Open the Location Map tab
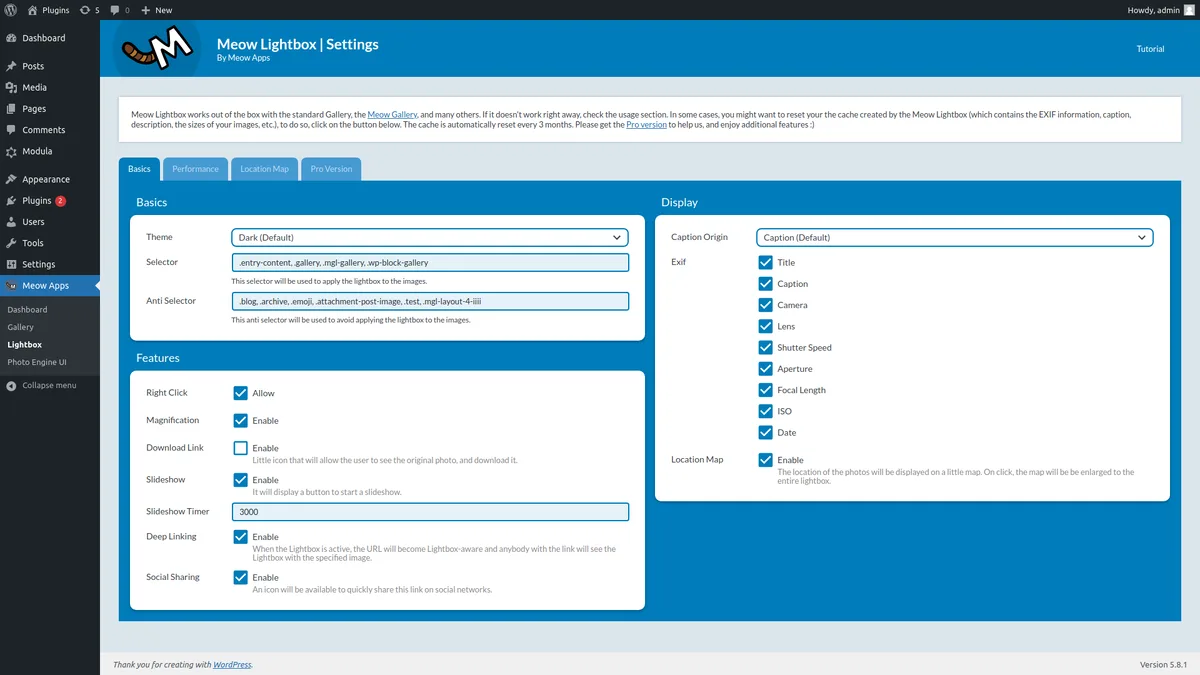 [x=264, y=169]
